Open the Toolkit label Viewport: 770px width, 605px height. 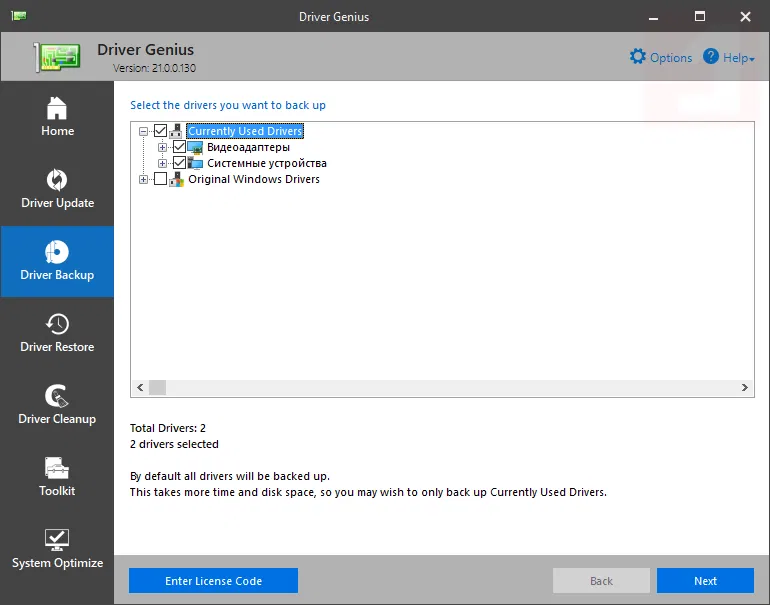point(57,491)
